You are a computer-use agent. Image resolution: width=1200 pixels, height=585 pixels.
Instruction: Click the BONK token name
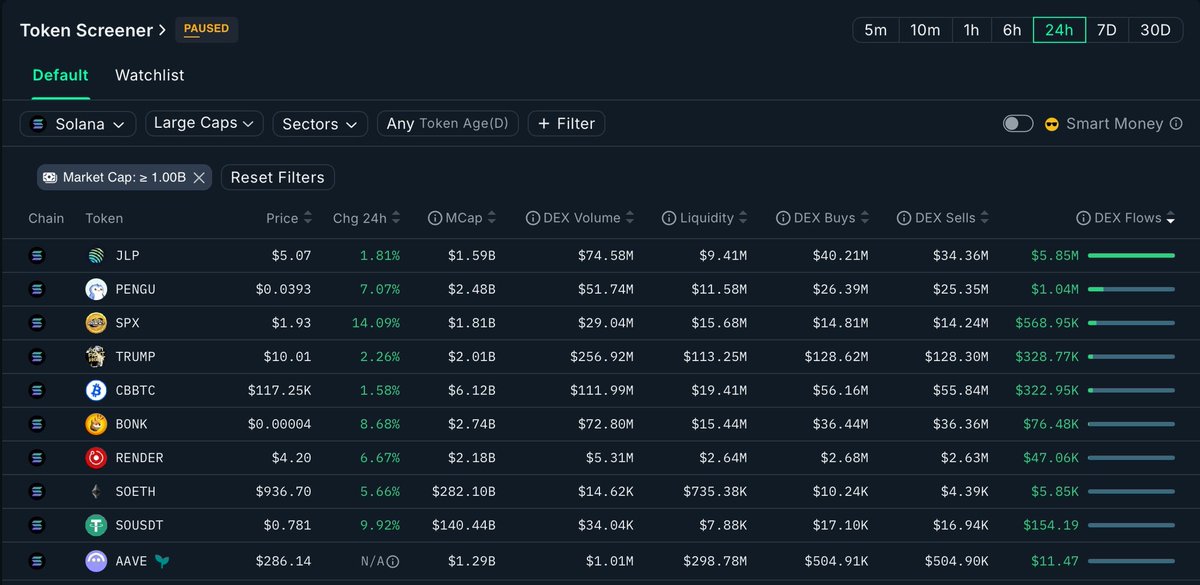pyautogui.click(x=131, y=424)
